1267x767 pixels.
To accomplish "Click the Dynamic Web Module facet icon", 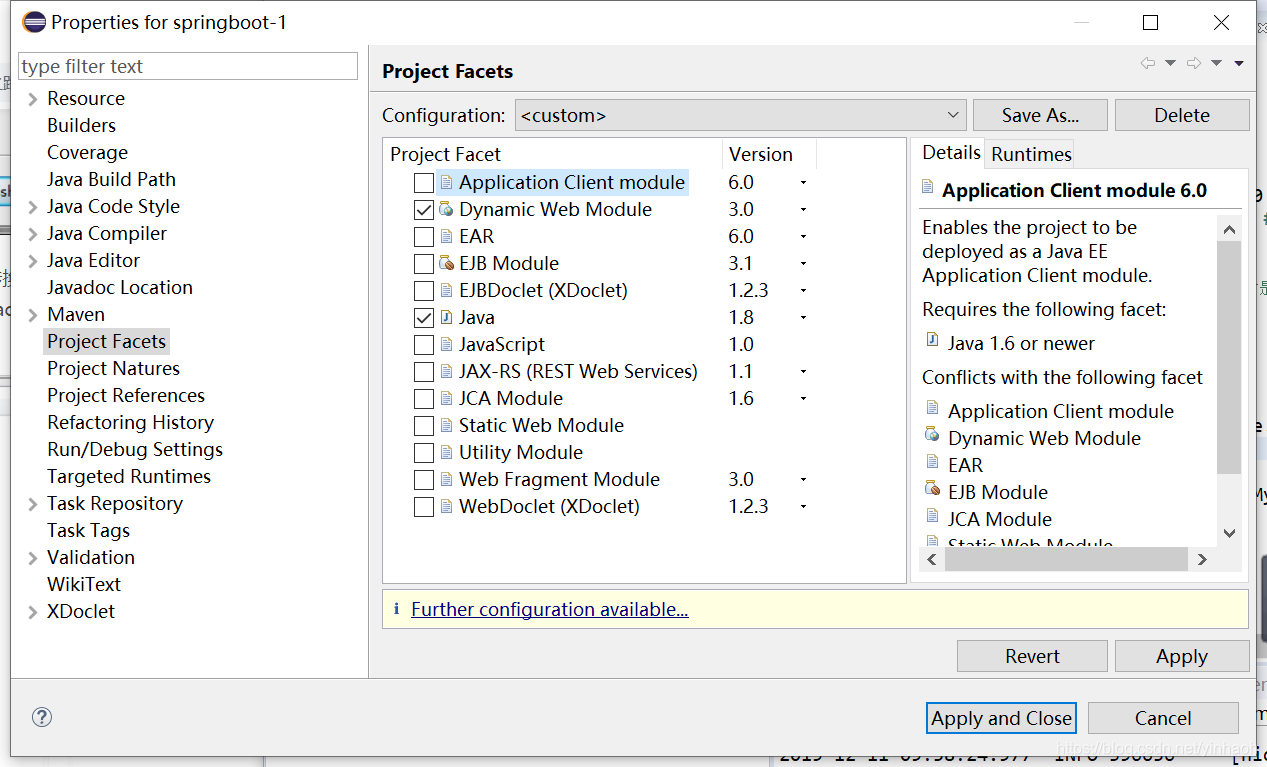I will [x=446, y=209].
